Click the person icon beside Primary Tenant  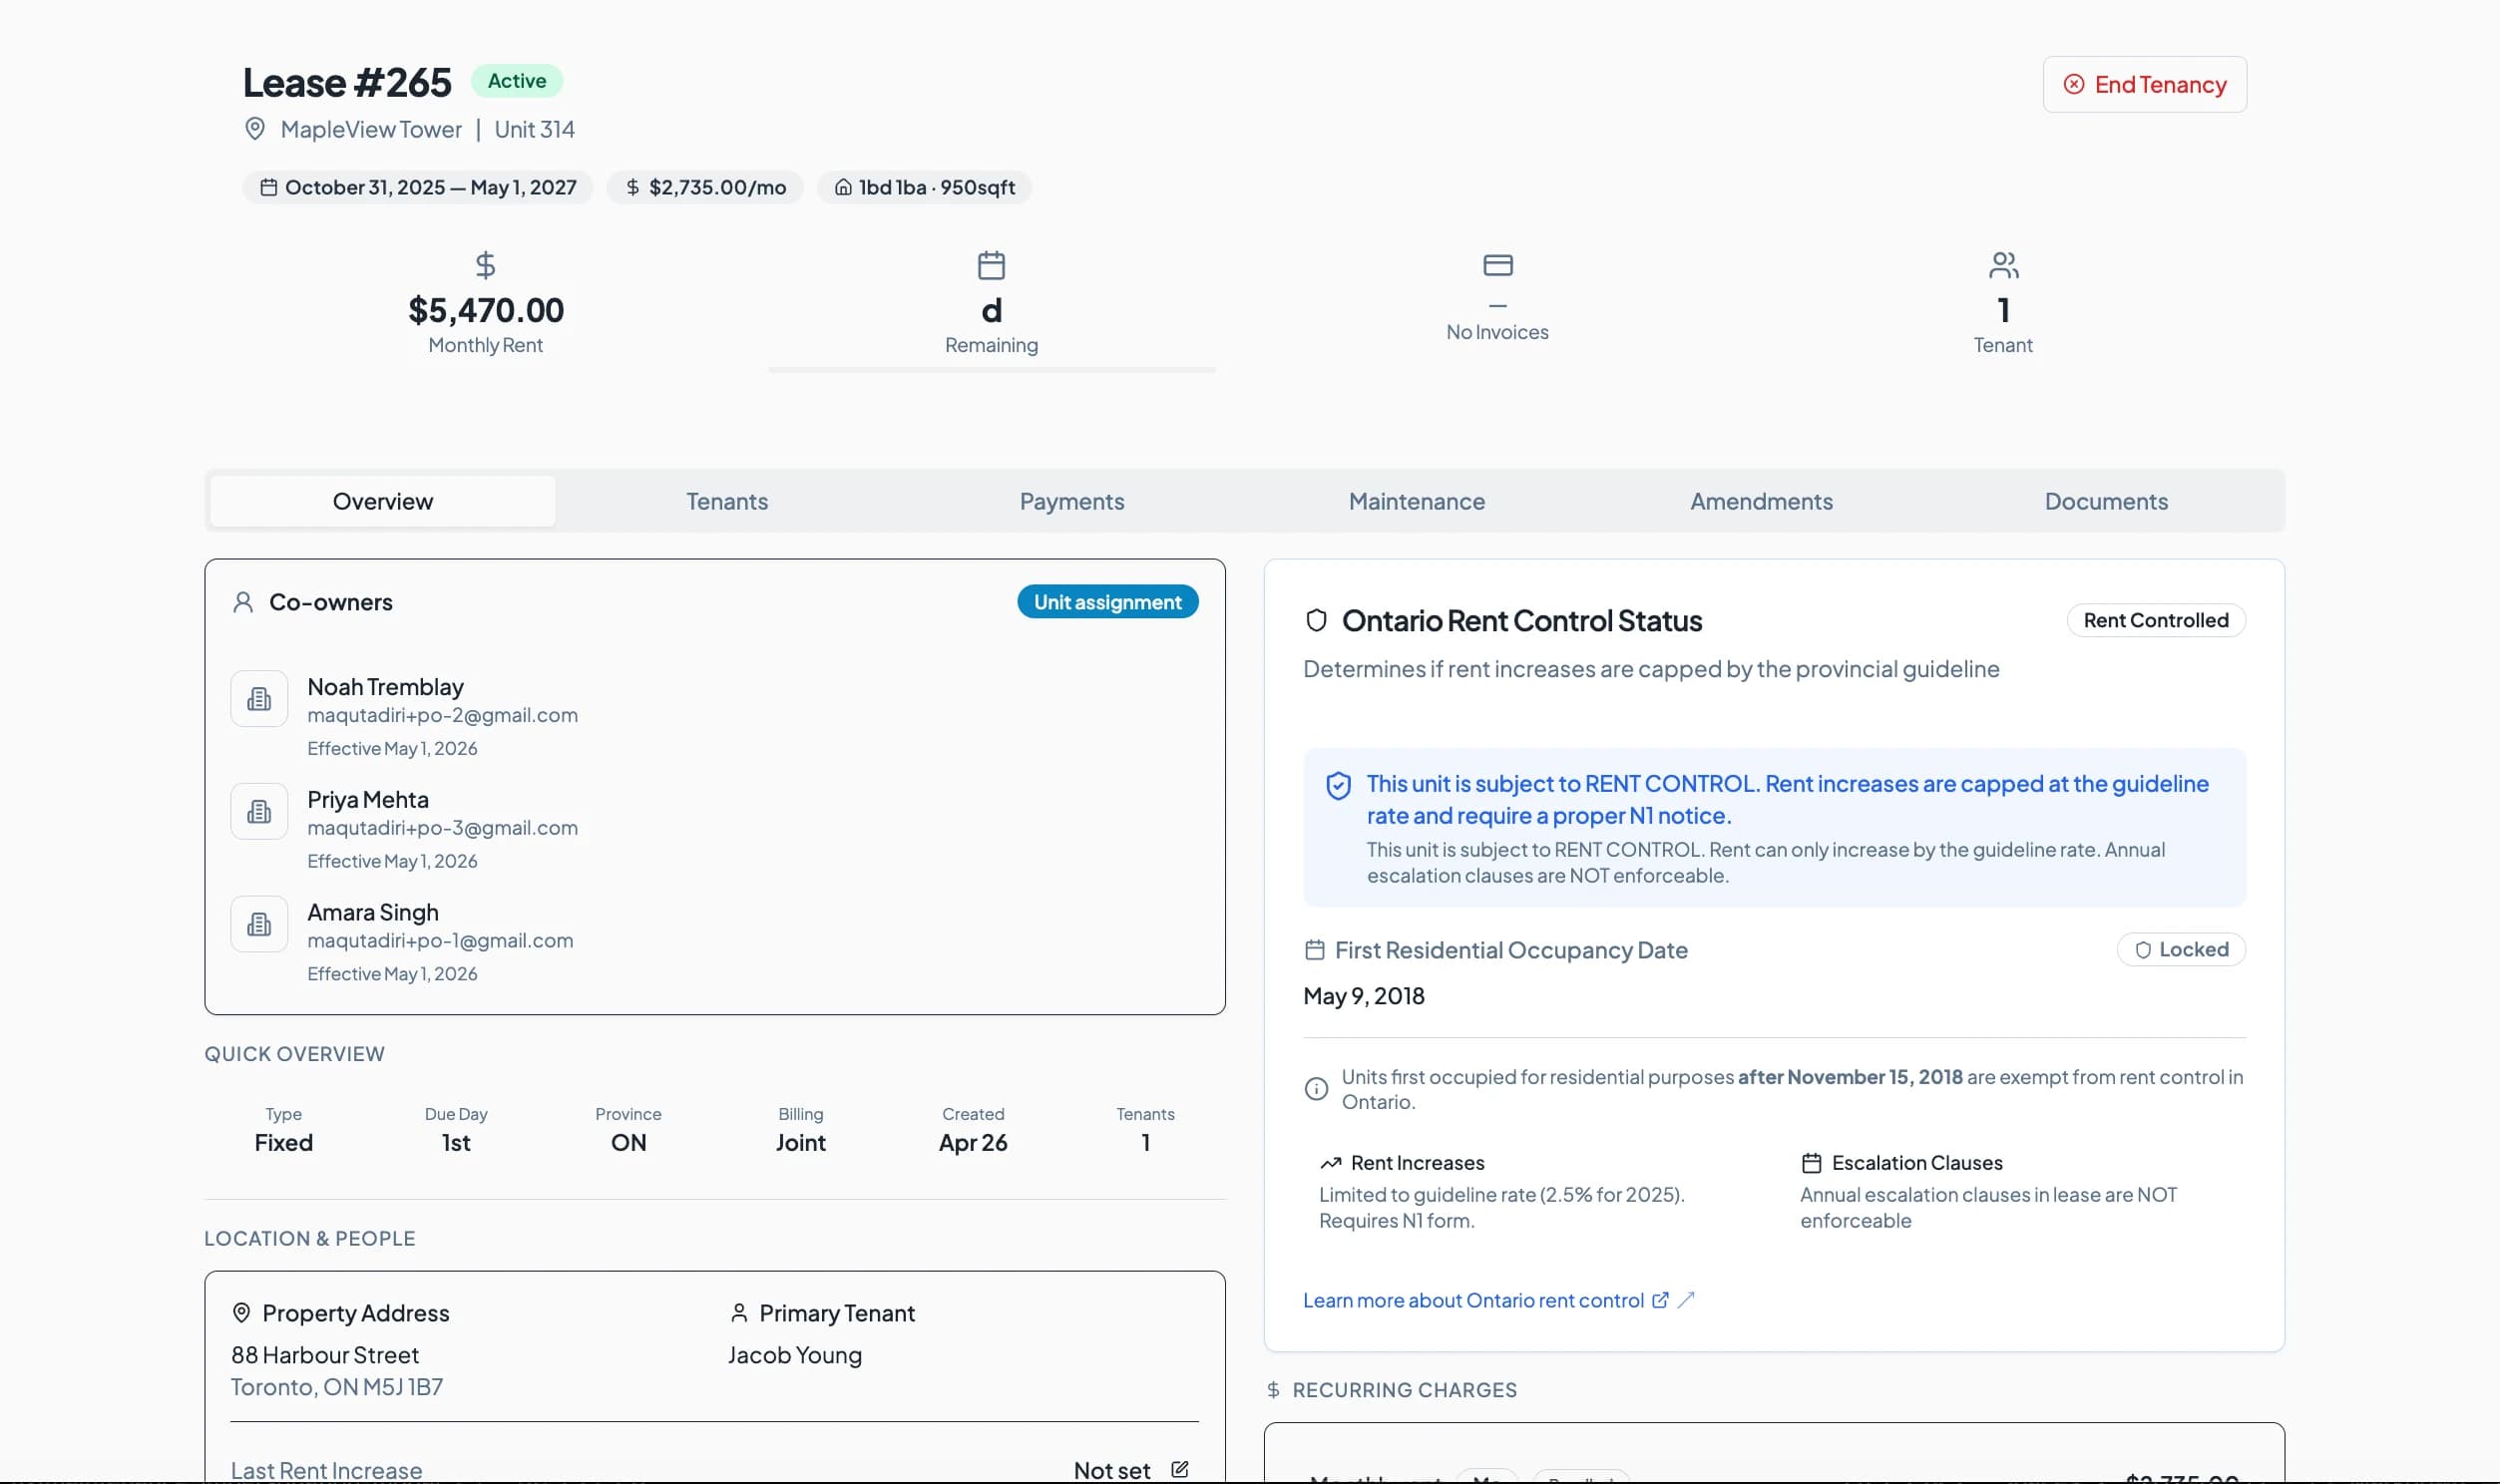pyautogui.click(x=739, y=1313)
